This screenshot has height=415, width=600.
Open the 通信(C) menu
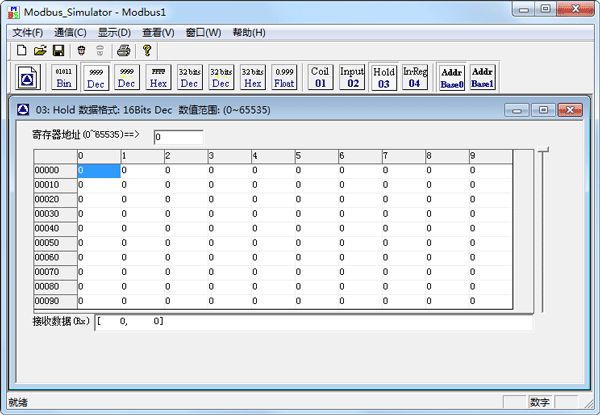[x=70, y=32]
